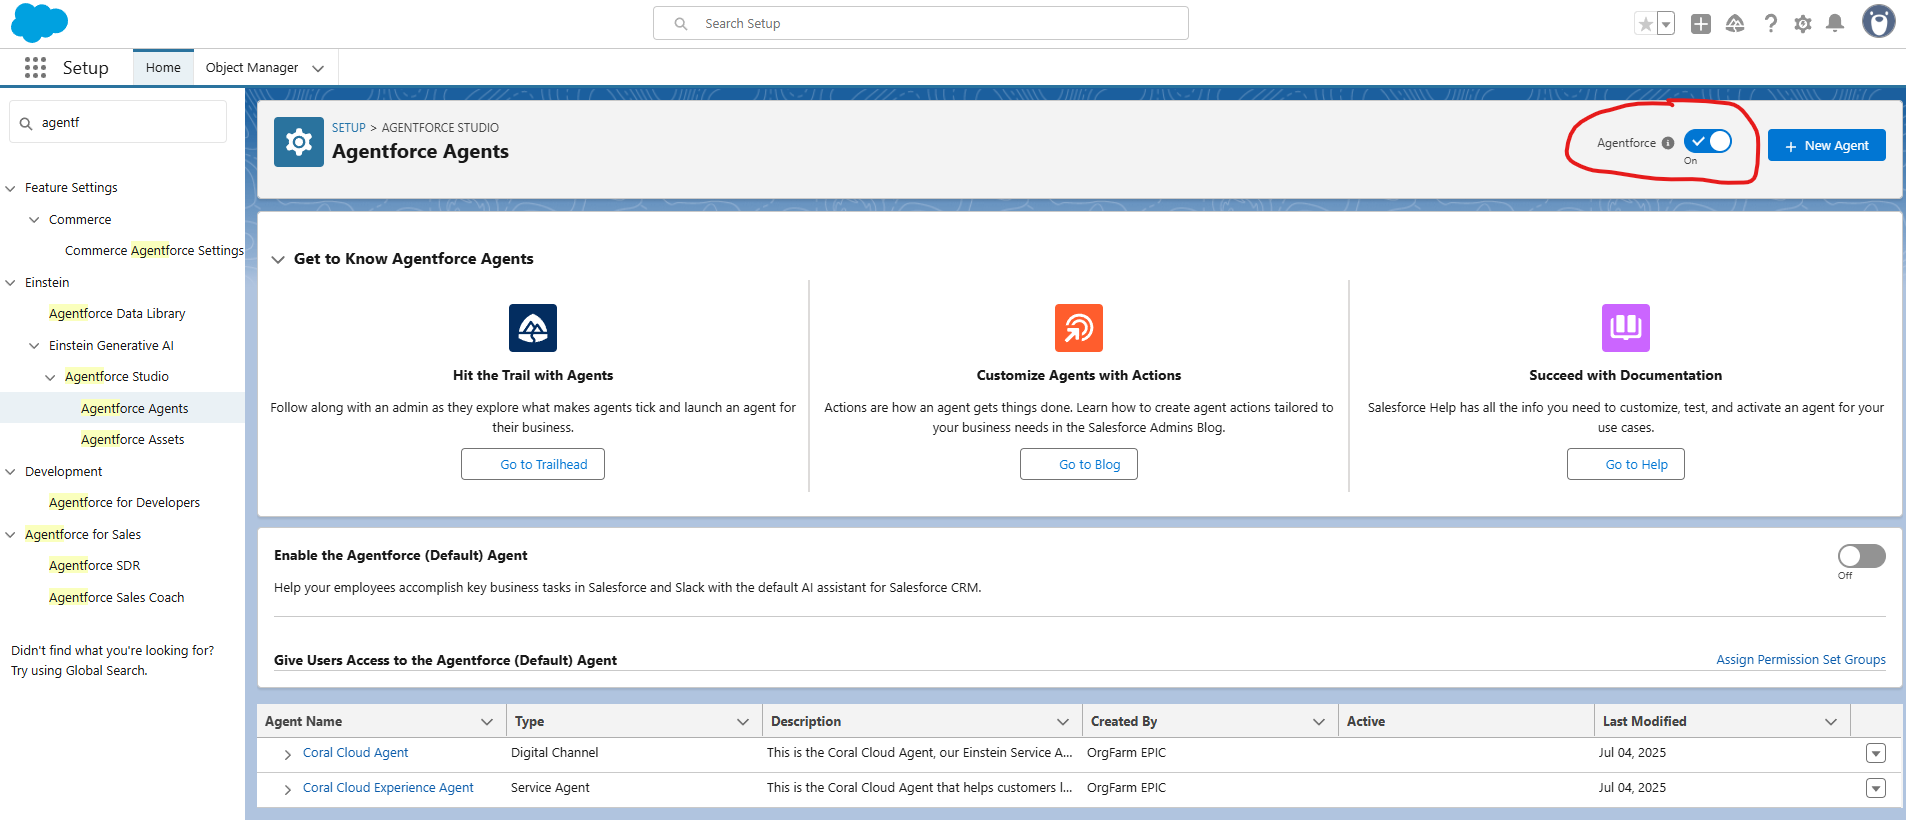Open the notifications bell
The width and height of the screenshot is (1906, 820).
1835,23
